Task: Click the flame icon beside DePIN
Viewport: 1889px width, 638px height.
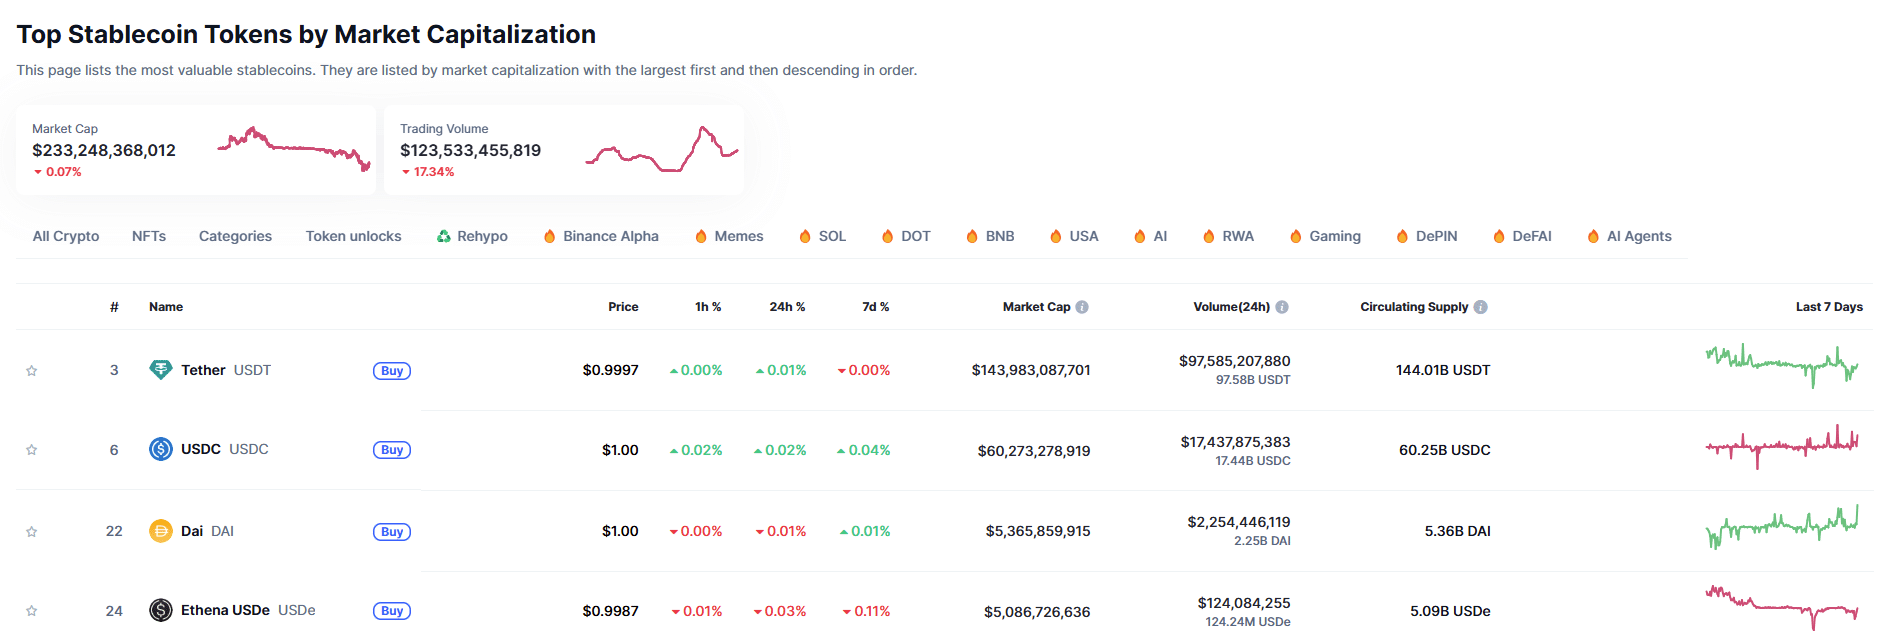Action: [x=1402, y=236]
